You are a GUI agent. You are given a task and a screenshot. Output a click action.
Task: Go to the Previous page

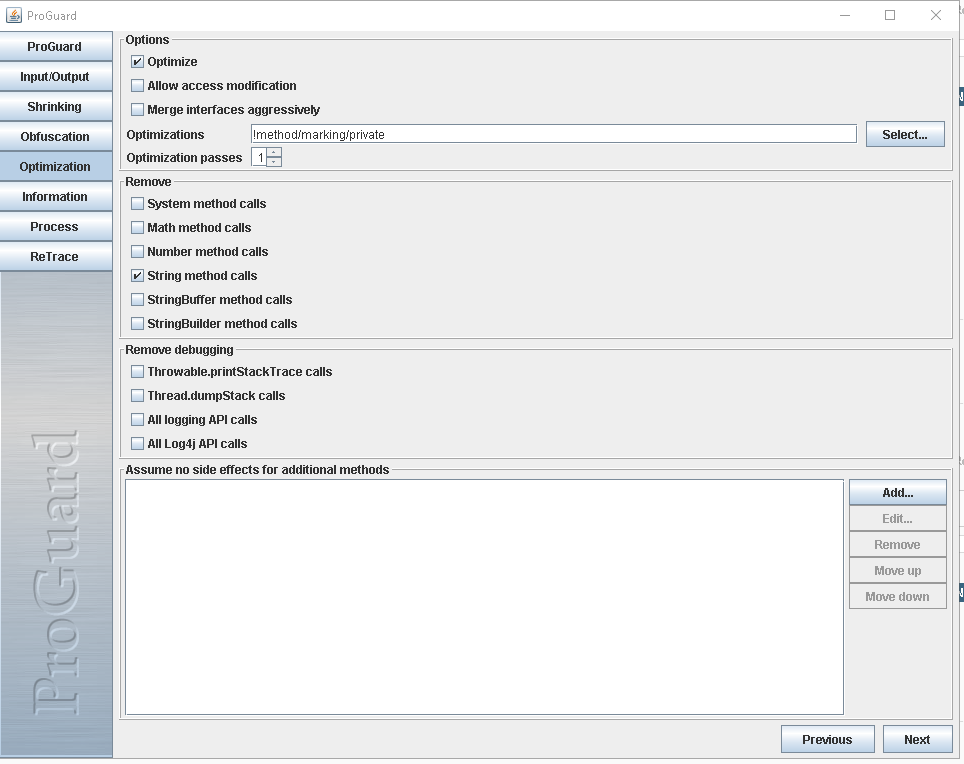click(828, 739)
